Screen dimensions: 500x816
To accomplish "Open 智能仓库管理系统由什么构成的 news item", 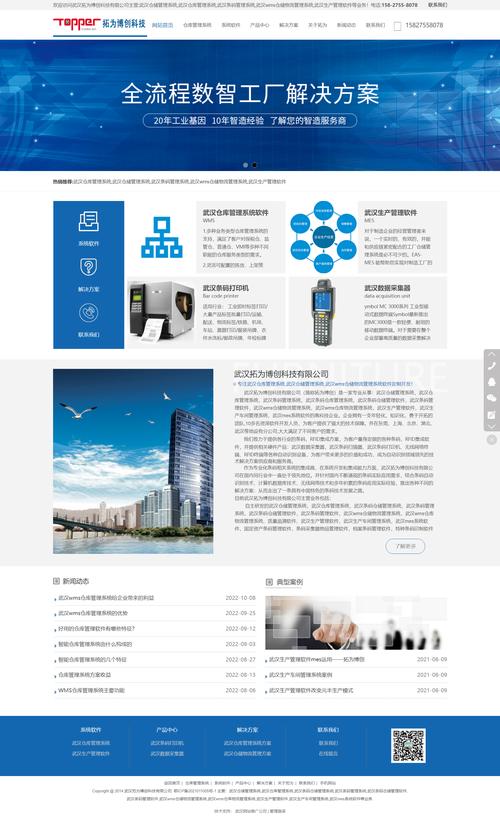I will point(95,644).
